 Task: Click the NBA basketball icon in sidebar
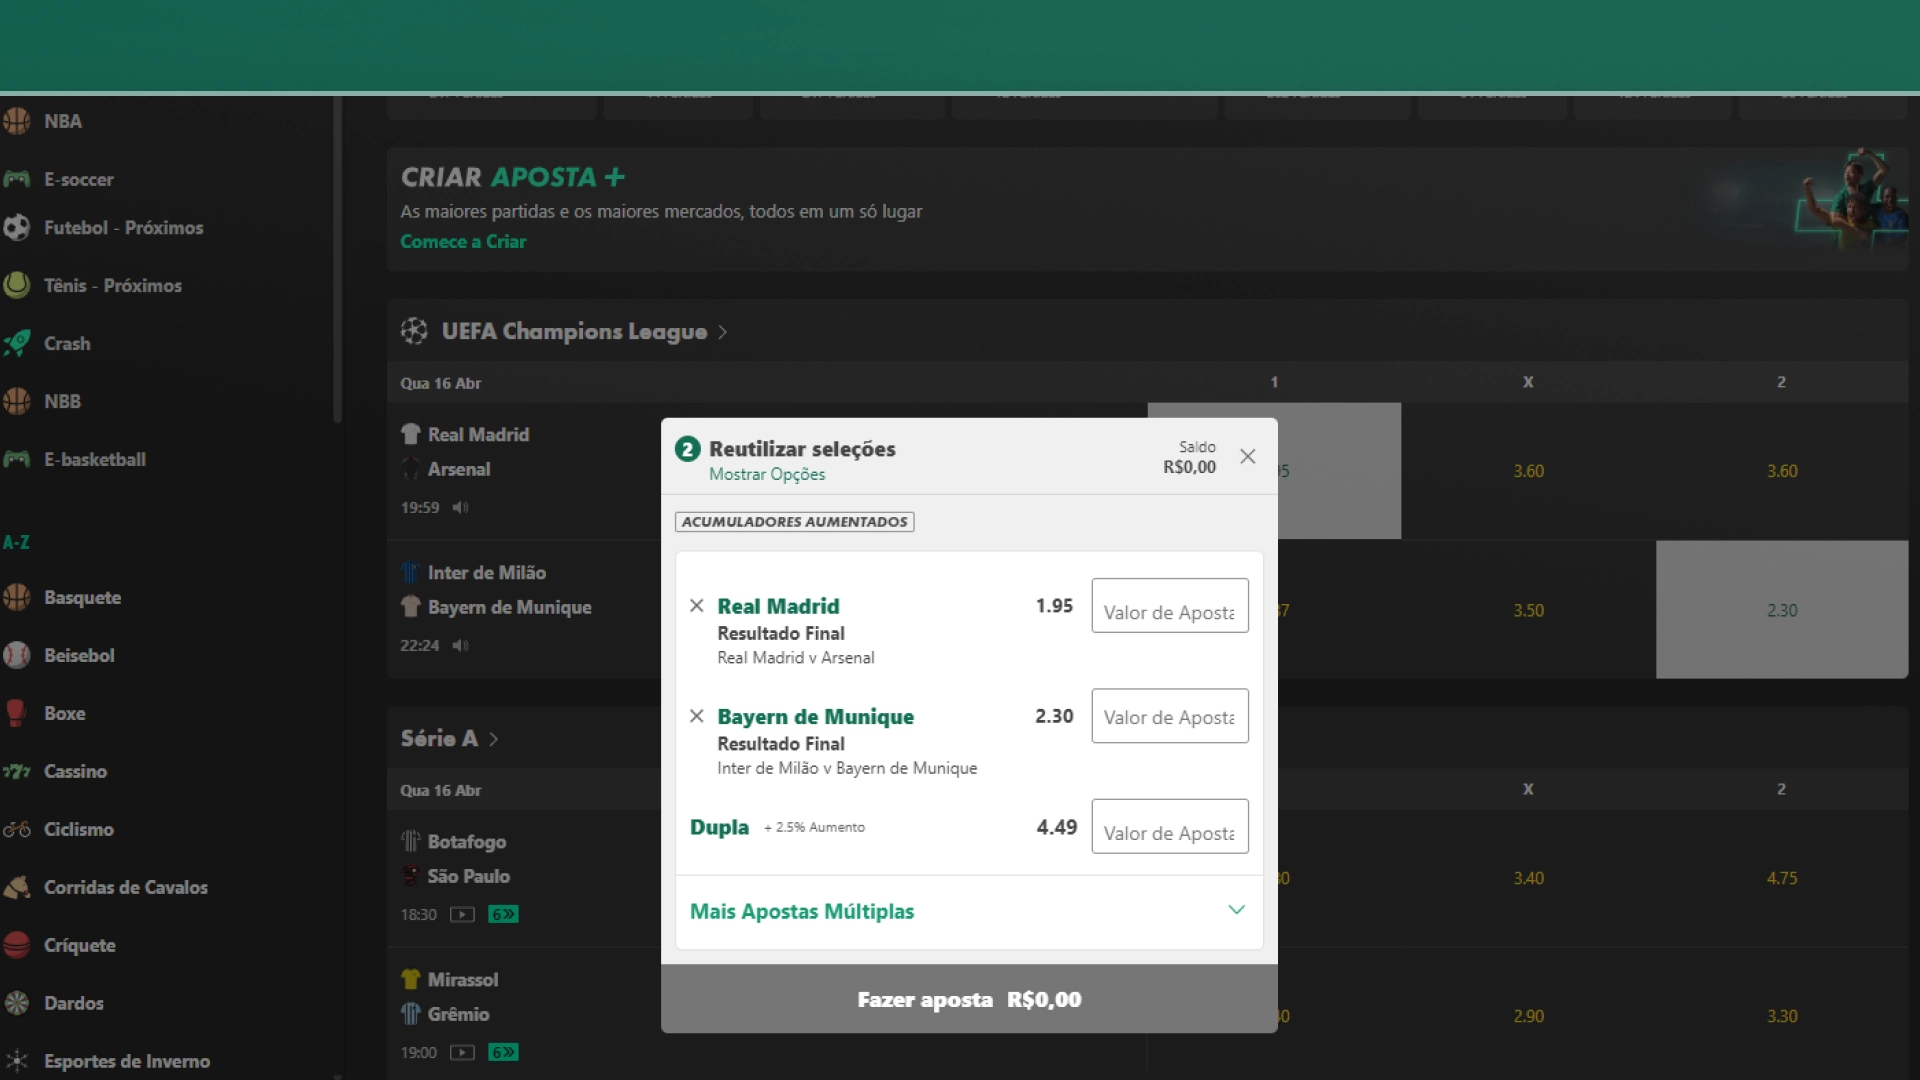coord(16,121)
